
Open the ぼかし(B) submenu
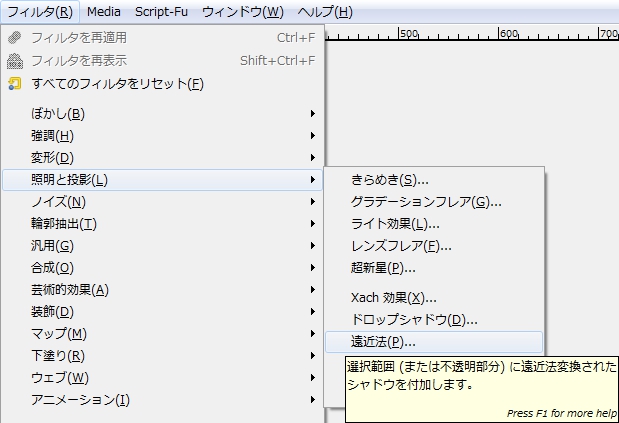coord(162,114)
